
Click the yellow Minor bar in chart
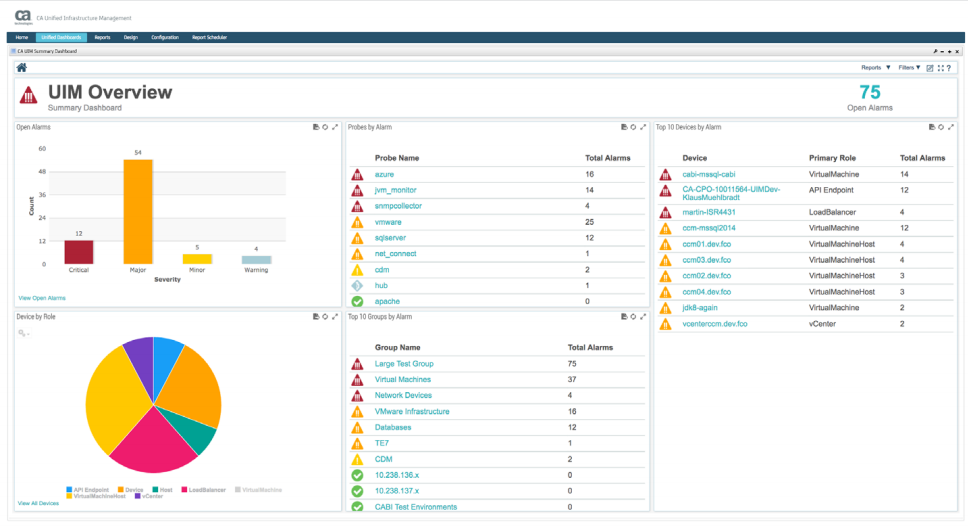197,259
